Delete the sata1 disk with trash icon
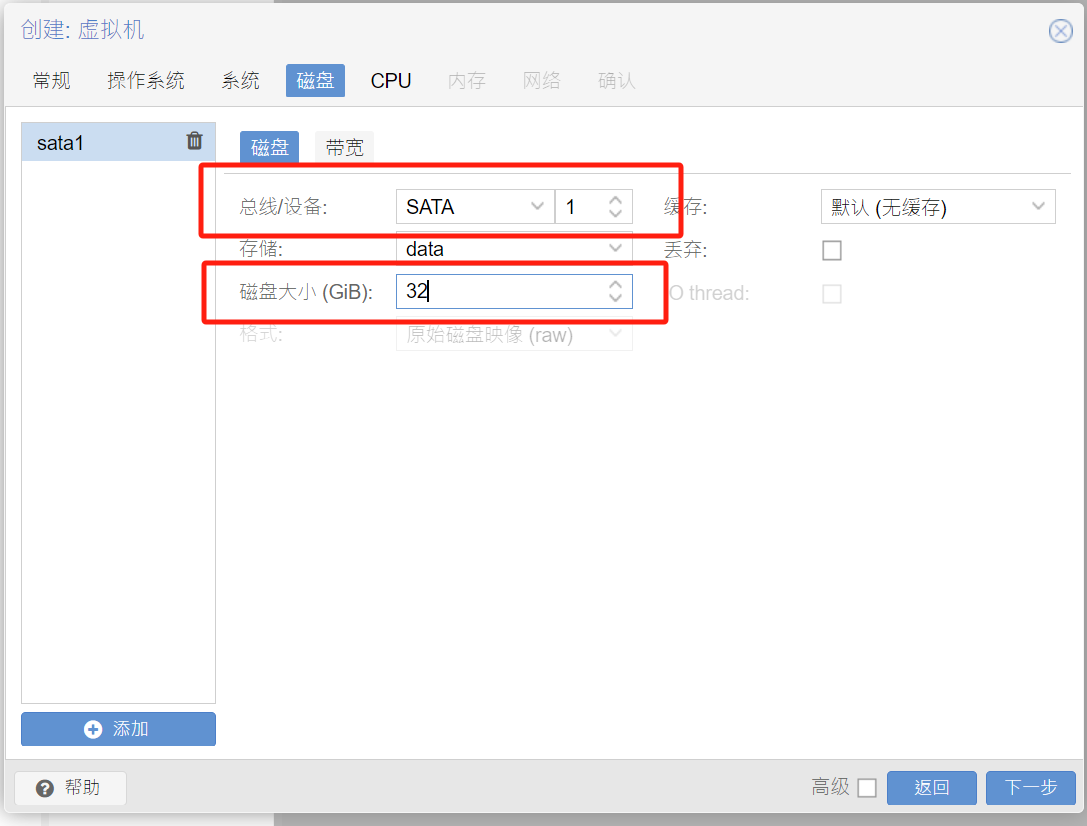 click(x=195, y=141)
